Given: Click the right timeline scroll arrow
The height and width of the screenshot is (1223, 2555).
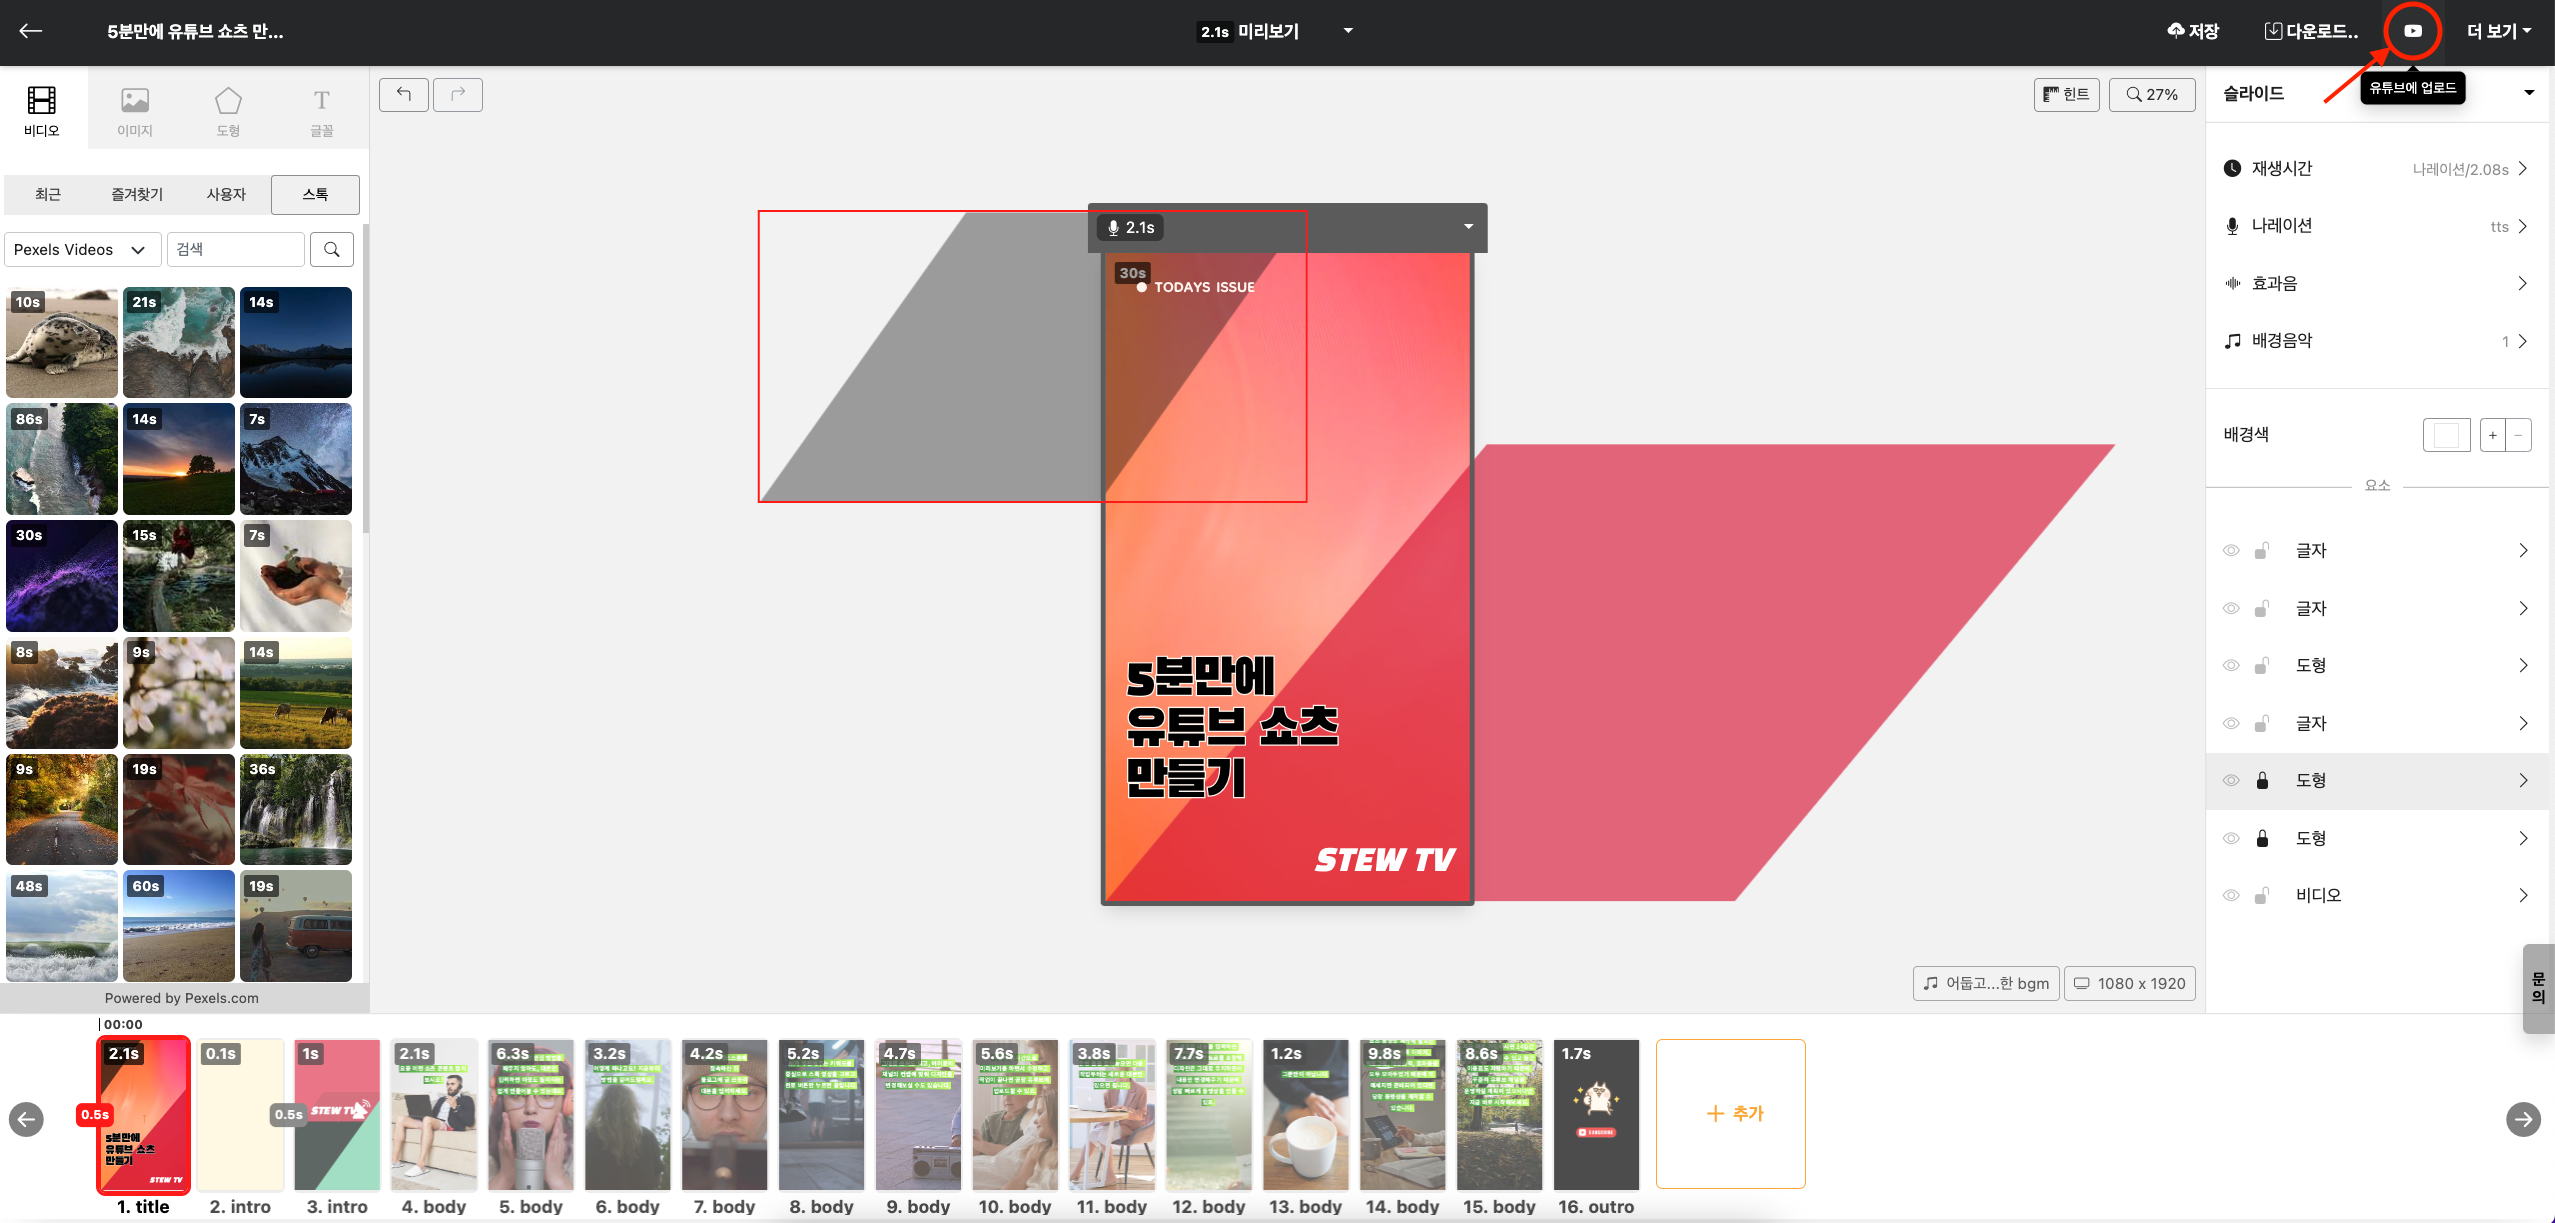Looking at the screenshot, I should click(x=2524, y=1119).
